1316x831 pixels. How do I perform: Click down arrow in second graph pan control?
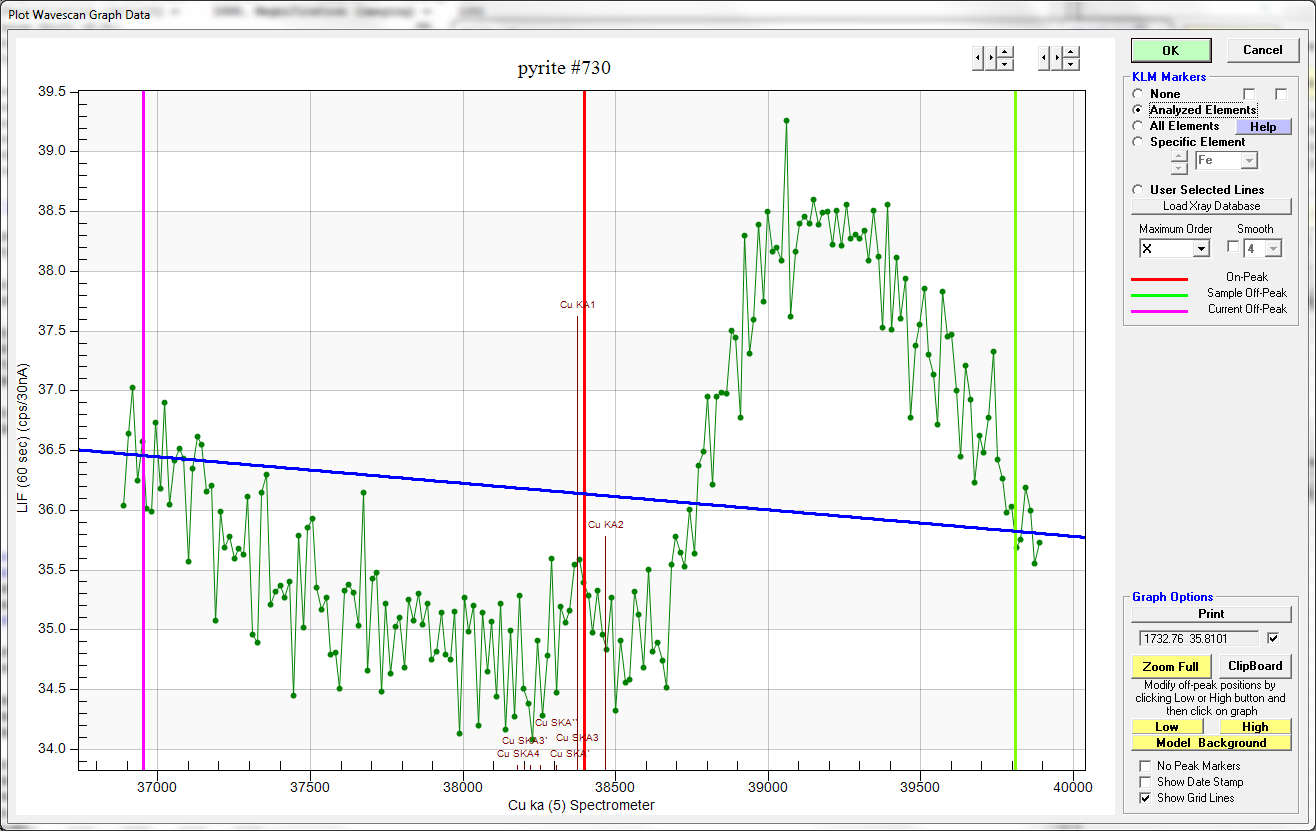coord(1071,64)
